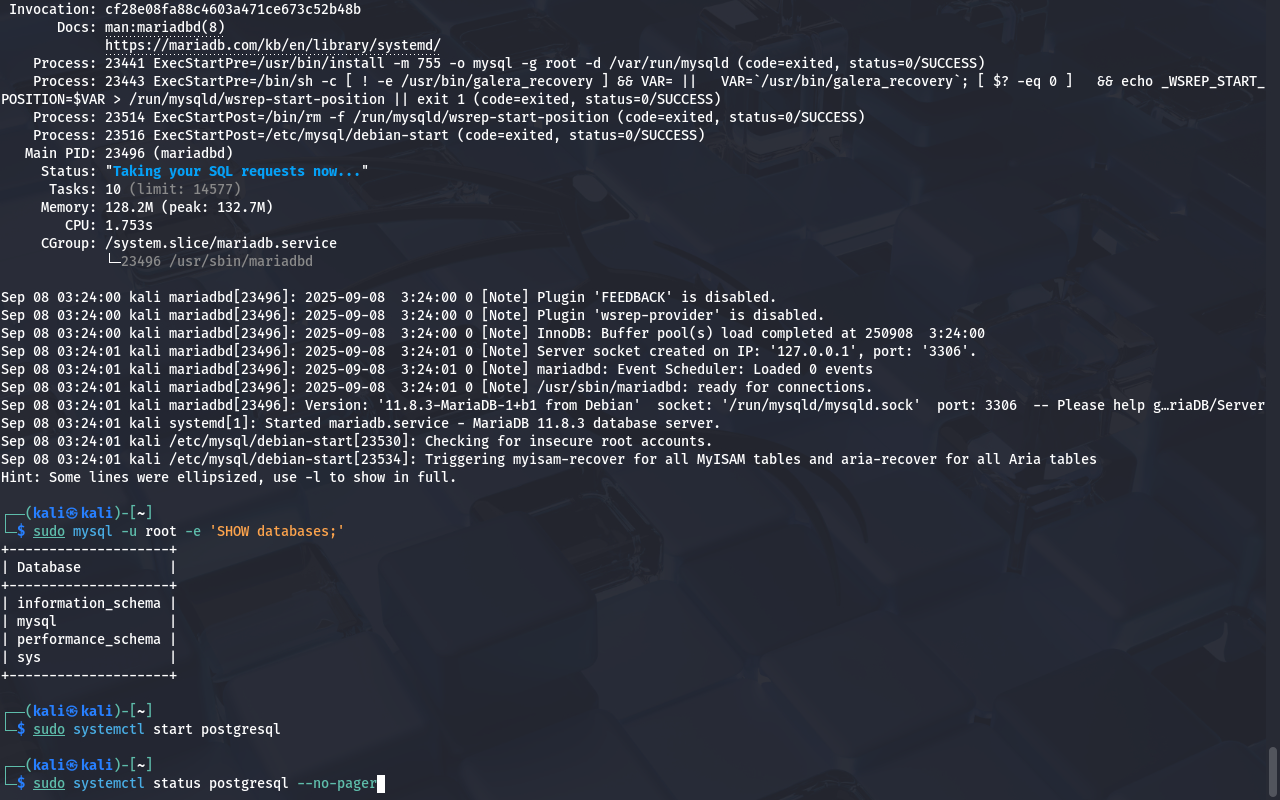Click the Memory 128.2M (peak: 132.7M) value
Viewport: 1280px width, 800px height.
[189, 207]
